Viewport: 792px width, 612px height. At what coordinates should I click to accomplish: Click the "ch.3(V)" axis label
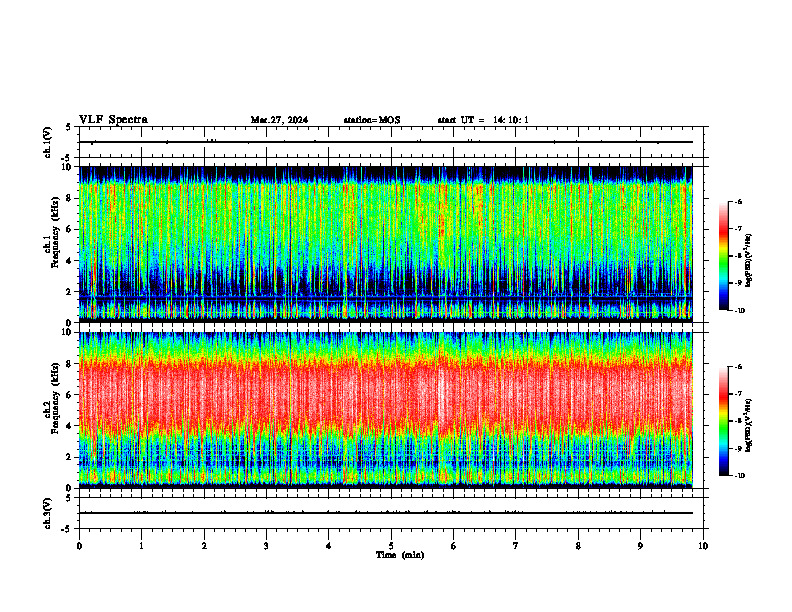48,513
